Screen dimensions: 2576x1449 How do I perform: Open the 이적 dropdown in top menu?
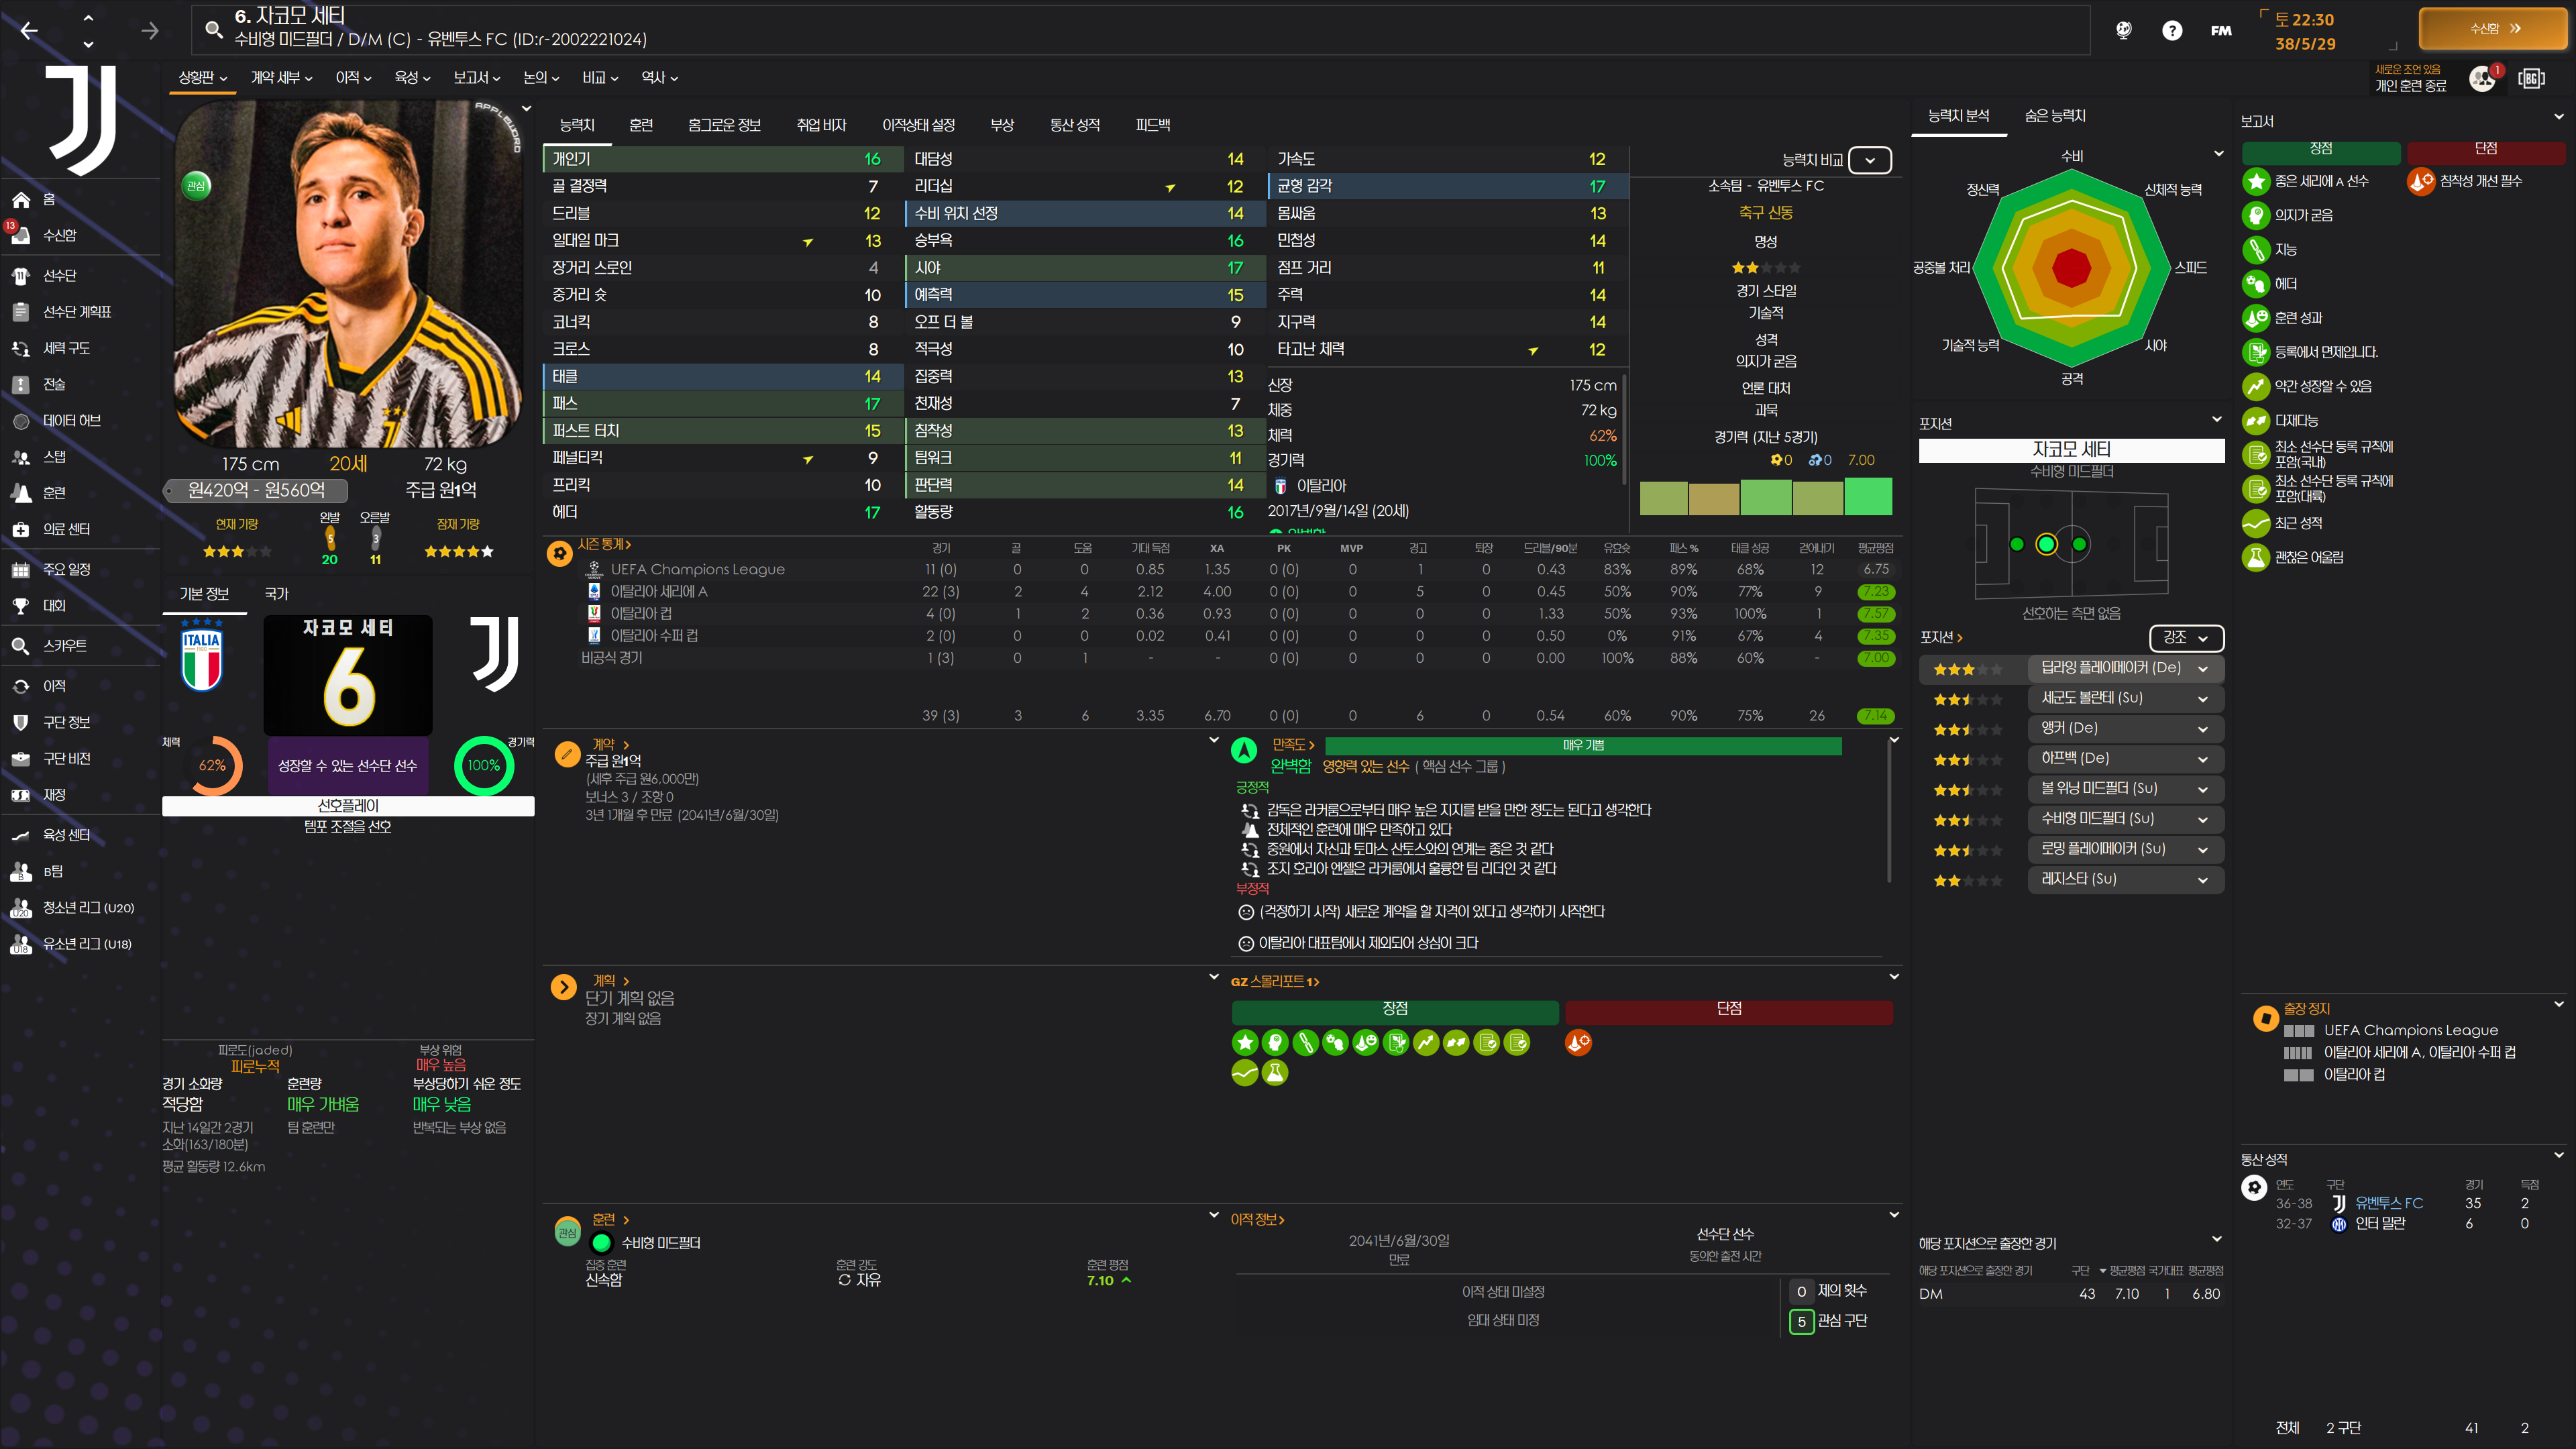[x=353, y=78]
